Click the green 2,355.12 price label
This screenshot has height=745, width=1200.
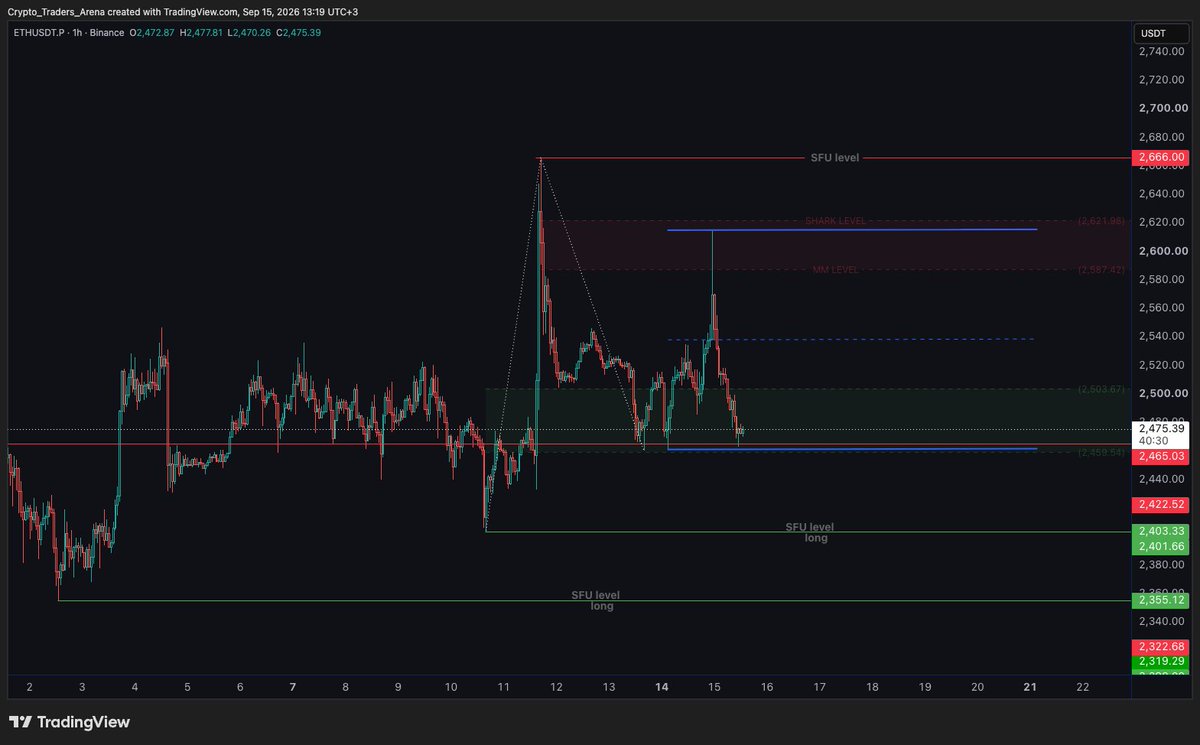click(x=1161, y=600)
